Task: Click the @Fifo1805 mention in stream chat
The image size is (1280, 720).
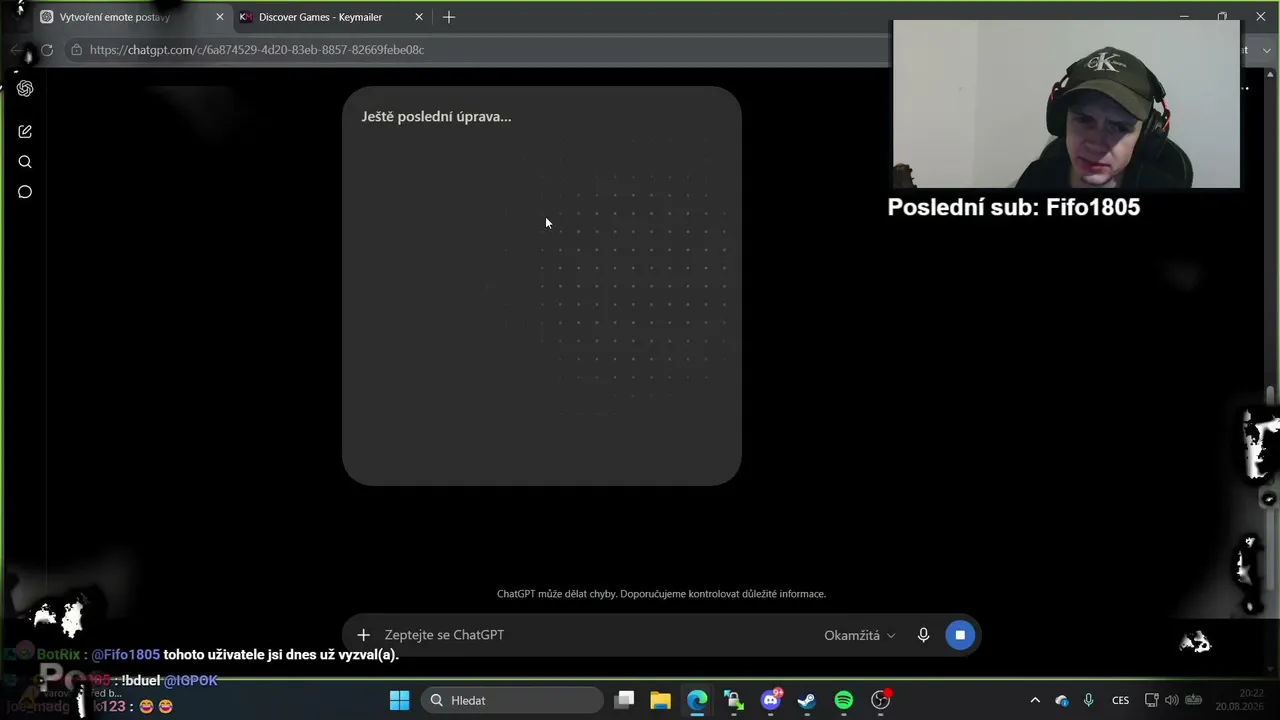Action: pos(126,655)
